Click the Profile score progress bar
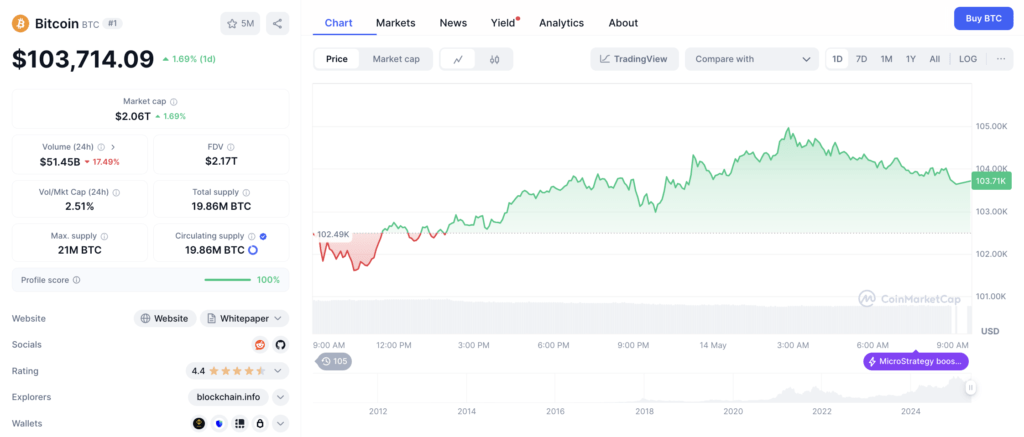Image resolution: width=1024 pixels, height=437 pixels. click(x=227, y=280)
